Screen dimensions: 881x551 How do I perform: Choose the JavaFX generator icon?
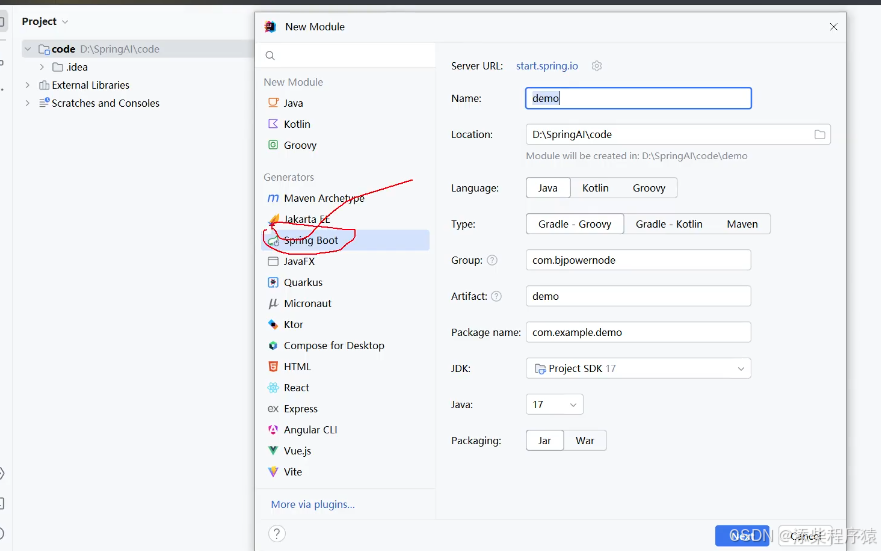pos(273,261)
